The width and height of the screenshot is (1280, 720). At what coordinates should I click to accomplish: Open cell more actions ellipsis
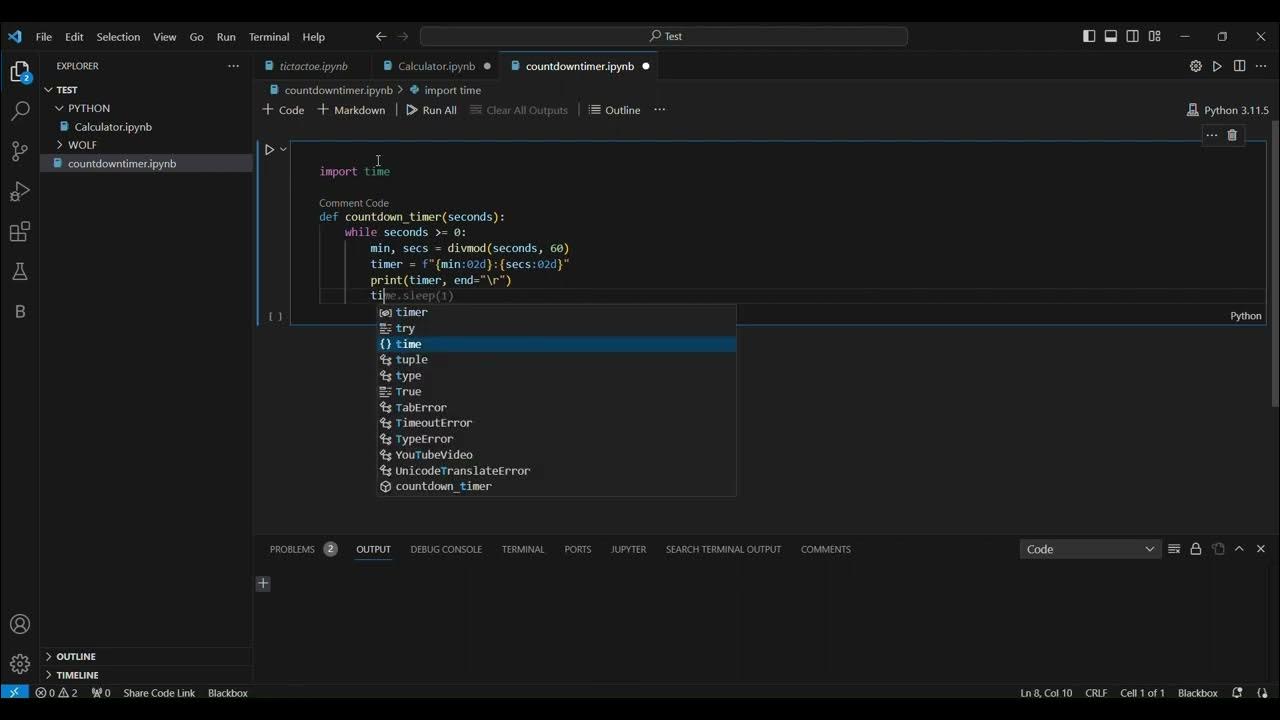1211,135
